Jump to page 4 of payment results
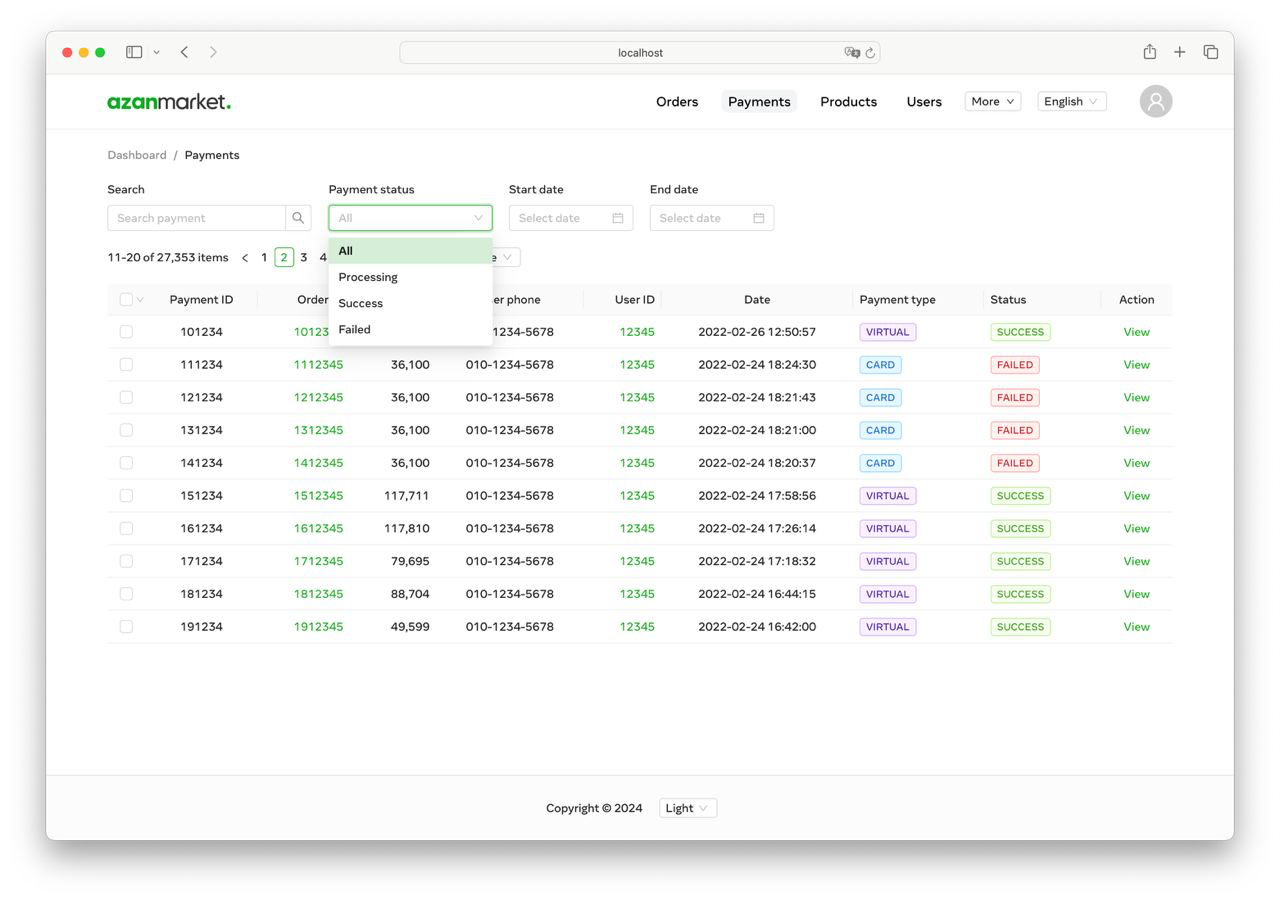This screenshot has width=1280, height=901. [322, 257]
